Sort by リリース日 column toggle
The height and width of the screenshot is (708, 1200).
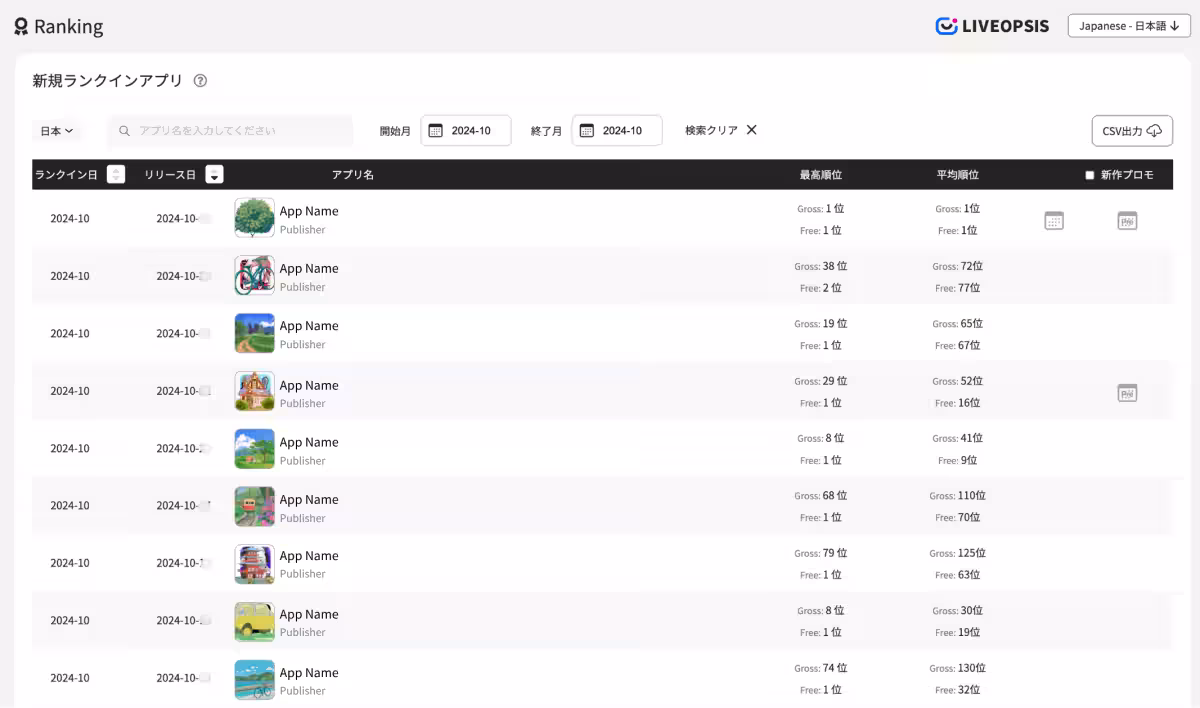(x=214, y=174)
